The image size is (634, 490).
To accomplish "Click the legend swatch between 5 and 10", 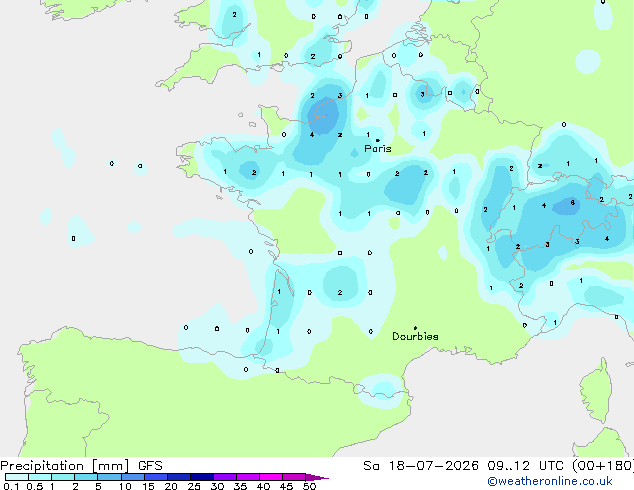I will click(110, 477).
